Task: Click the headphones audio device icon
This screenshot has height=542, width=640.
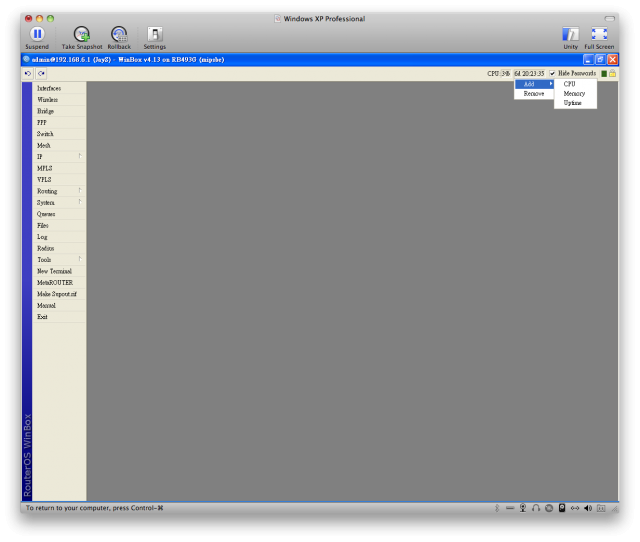Action: point(536,508)
